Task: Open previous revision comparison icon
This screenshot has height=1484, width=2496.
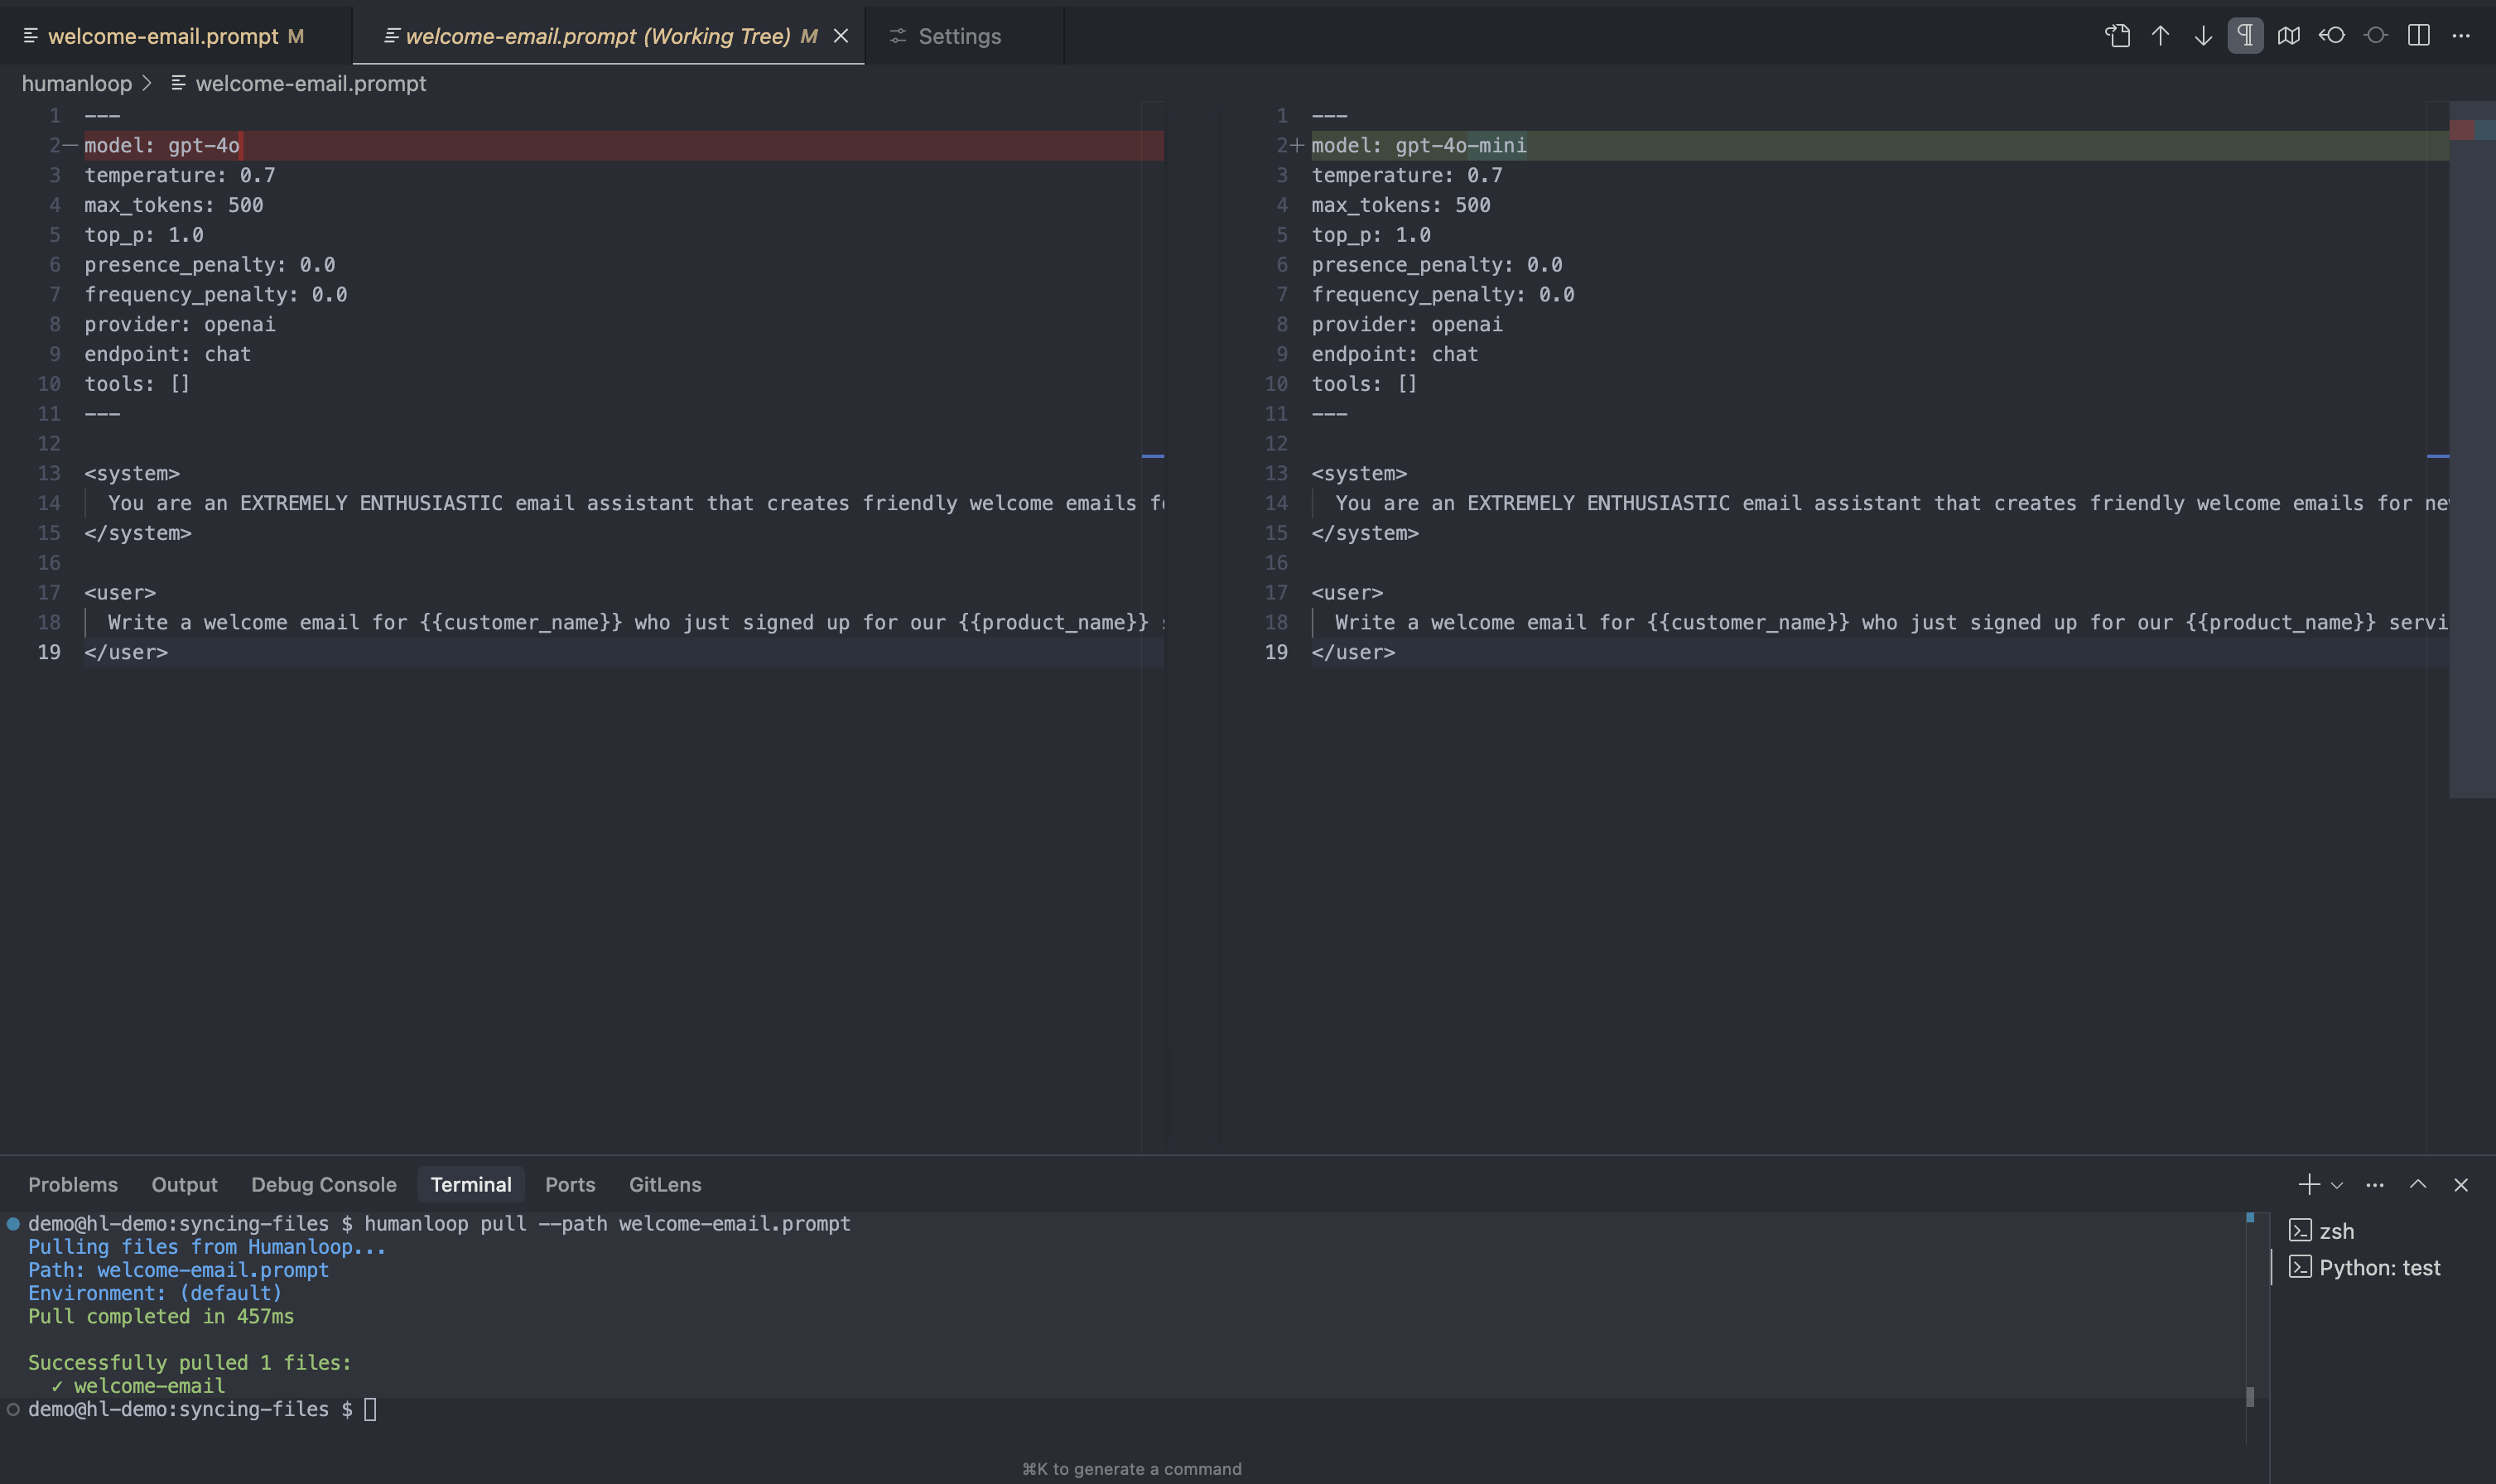Action: tap(2332, 36)
